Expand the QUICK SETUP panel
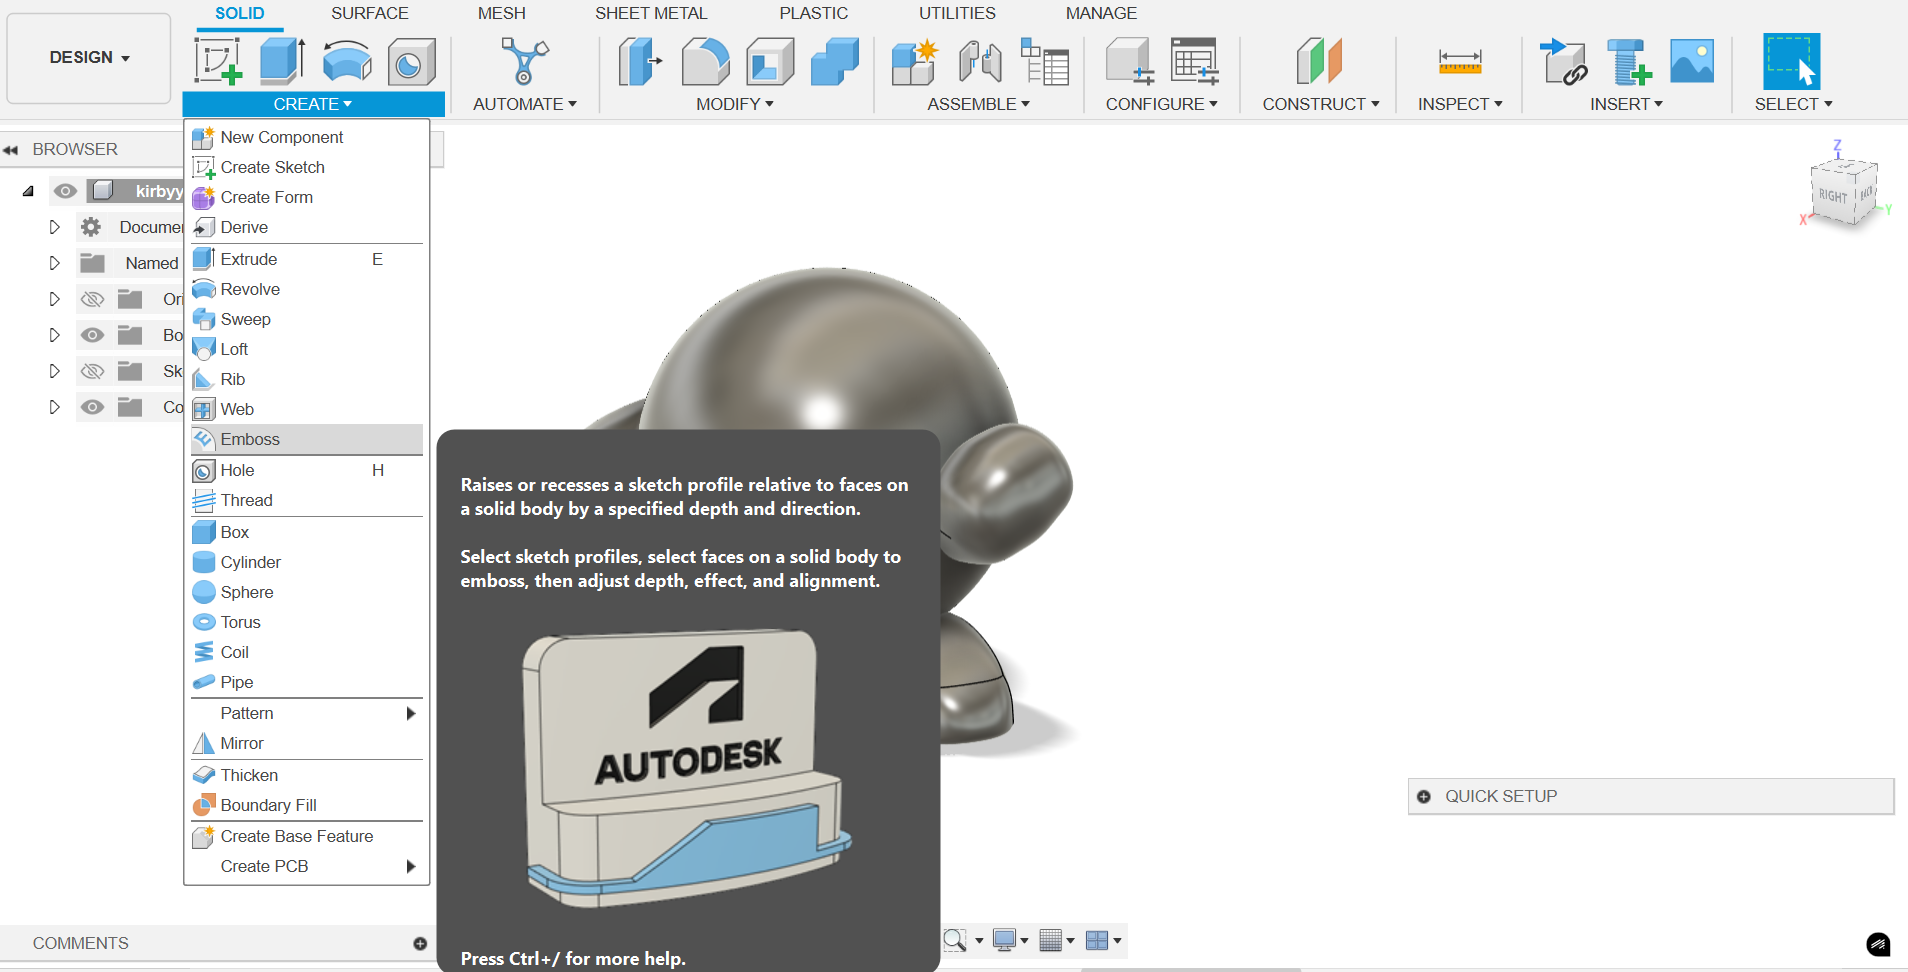 point(1424,797)
